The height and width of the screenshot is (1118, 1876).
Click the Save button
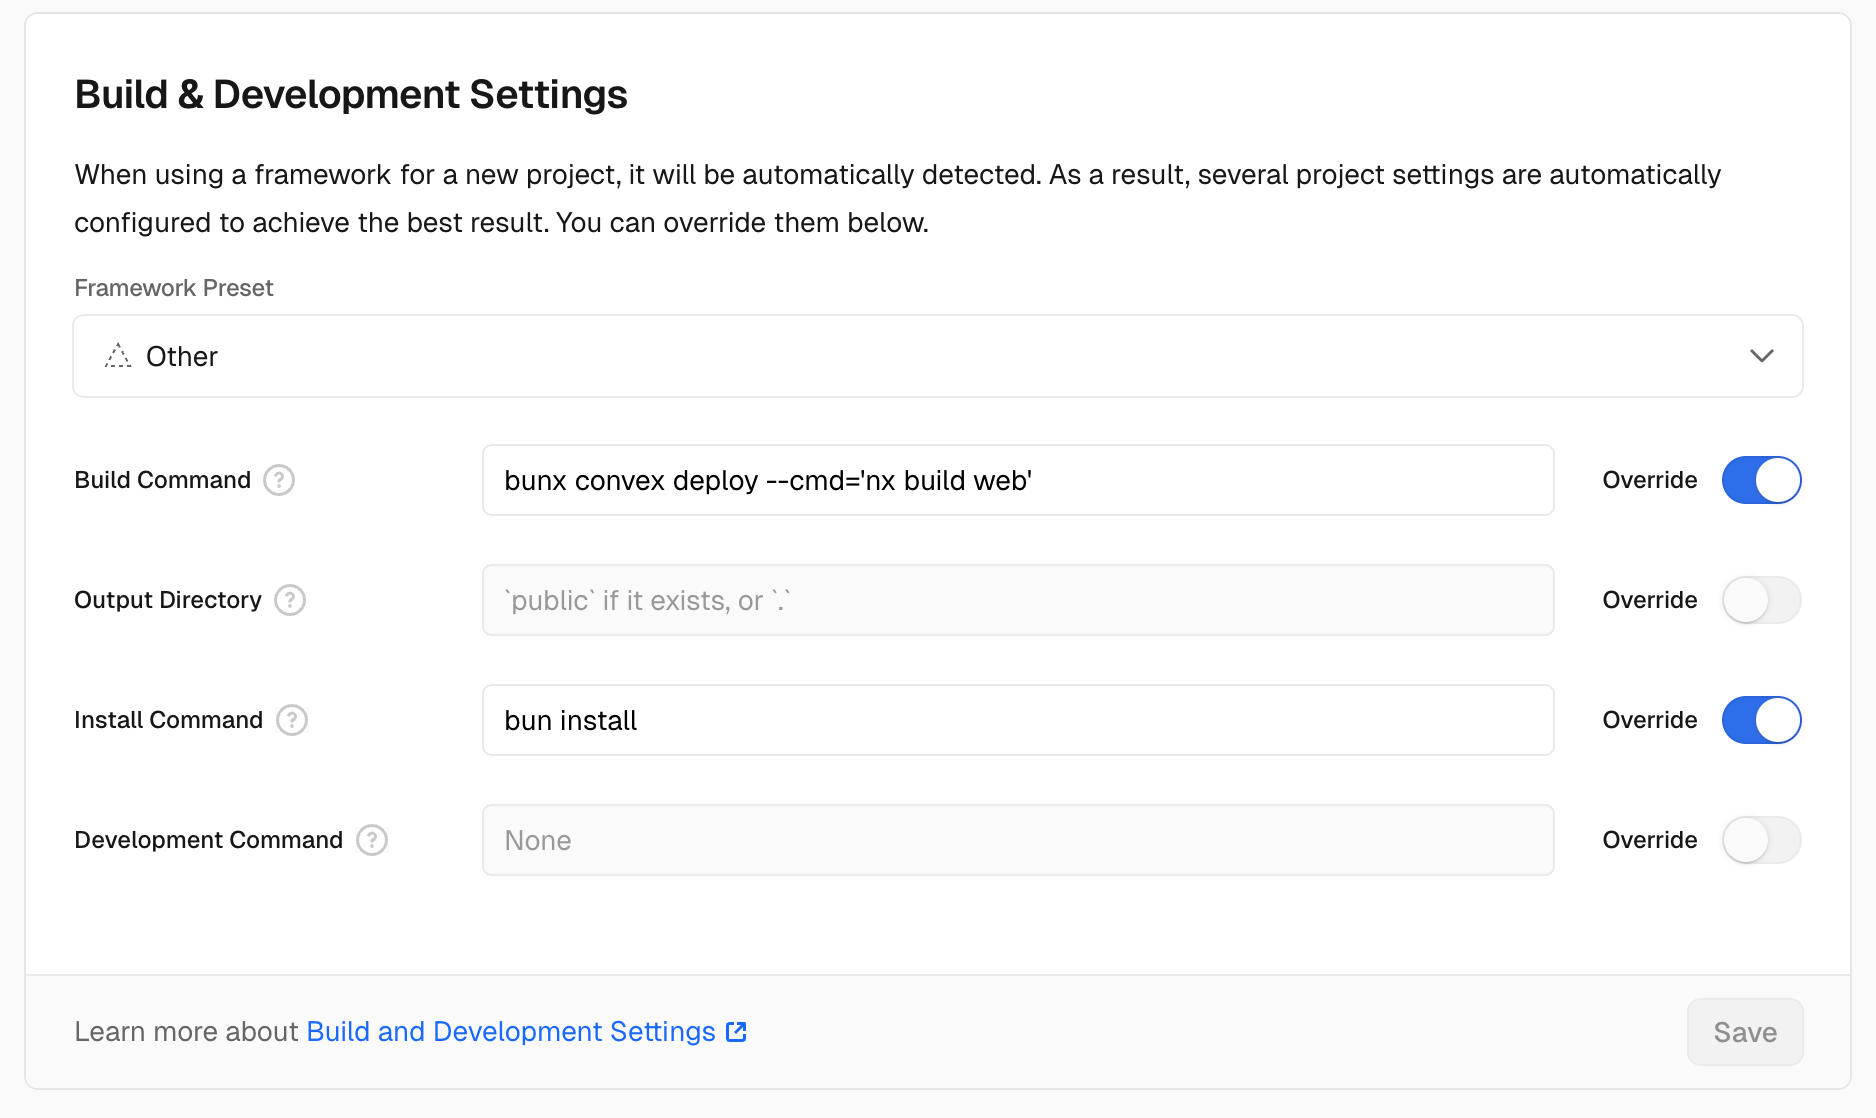point(1745,1032)
